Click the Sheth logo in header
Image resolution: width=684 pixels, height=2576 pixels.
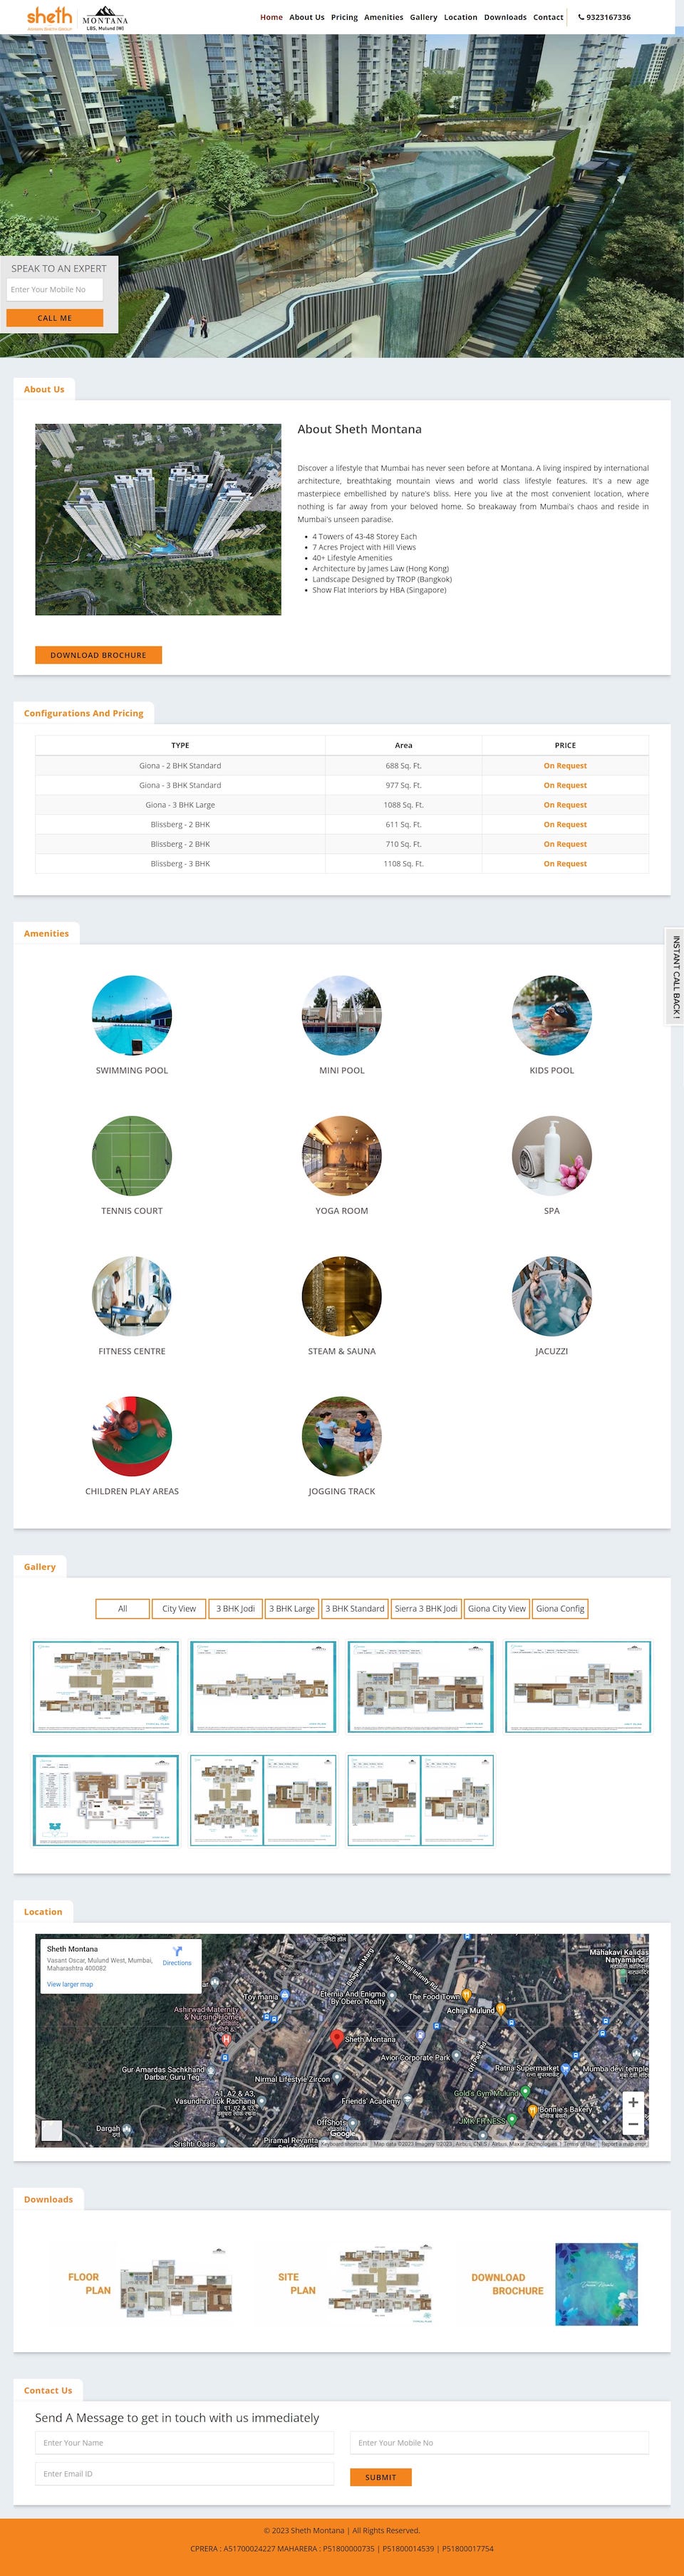49,16
